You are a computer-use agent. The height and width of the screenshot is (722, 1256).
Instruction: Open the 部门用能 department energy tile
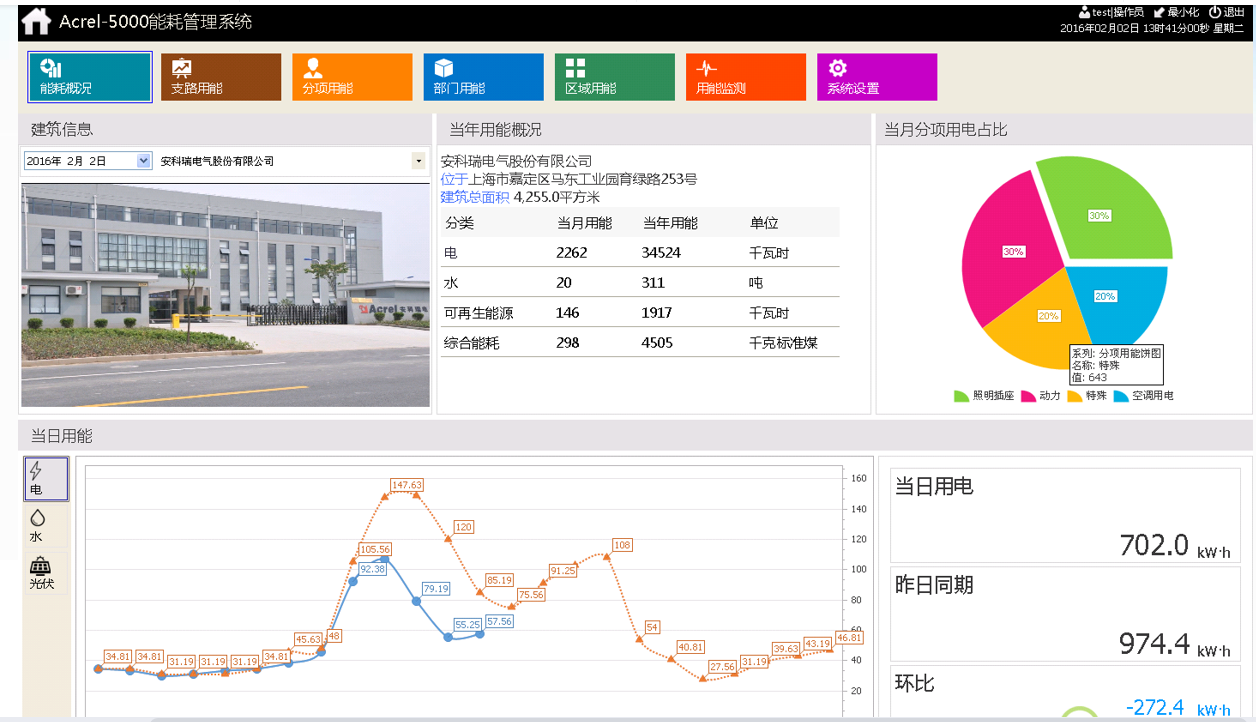[x=483, y=77]
